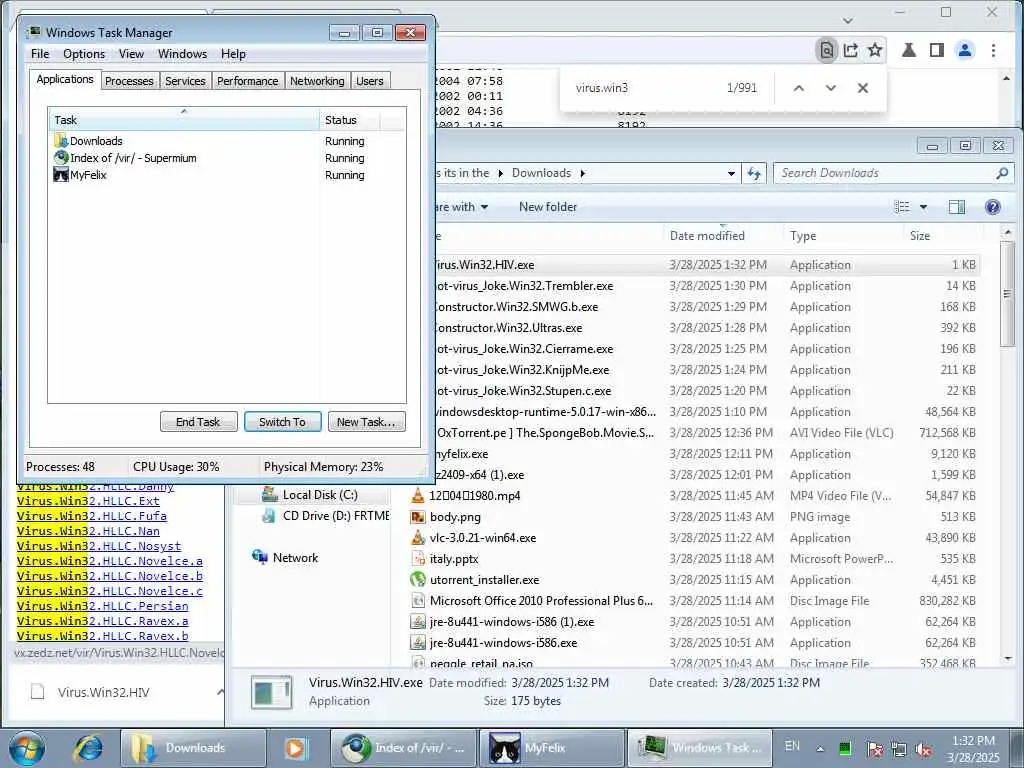Toggle the browser side panel icon
The image size is (1024, 768).
pyautogui.click(x=936, y=50)
